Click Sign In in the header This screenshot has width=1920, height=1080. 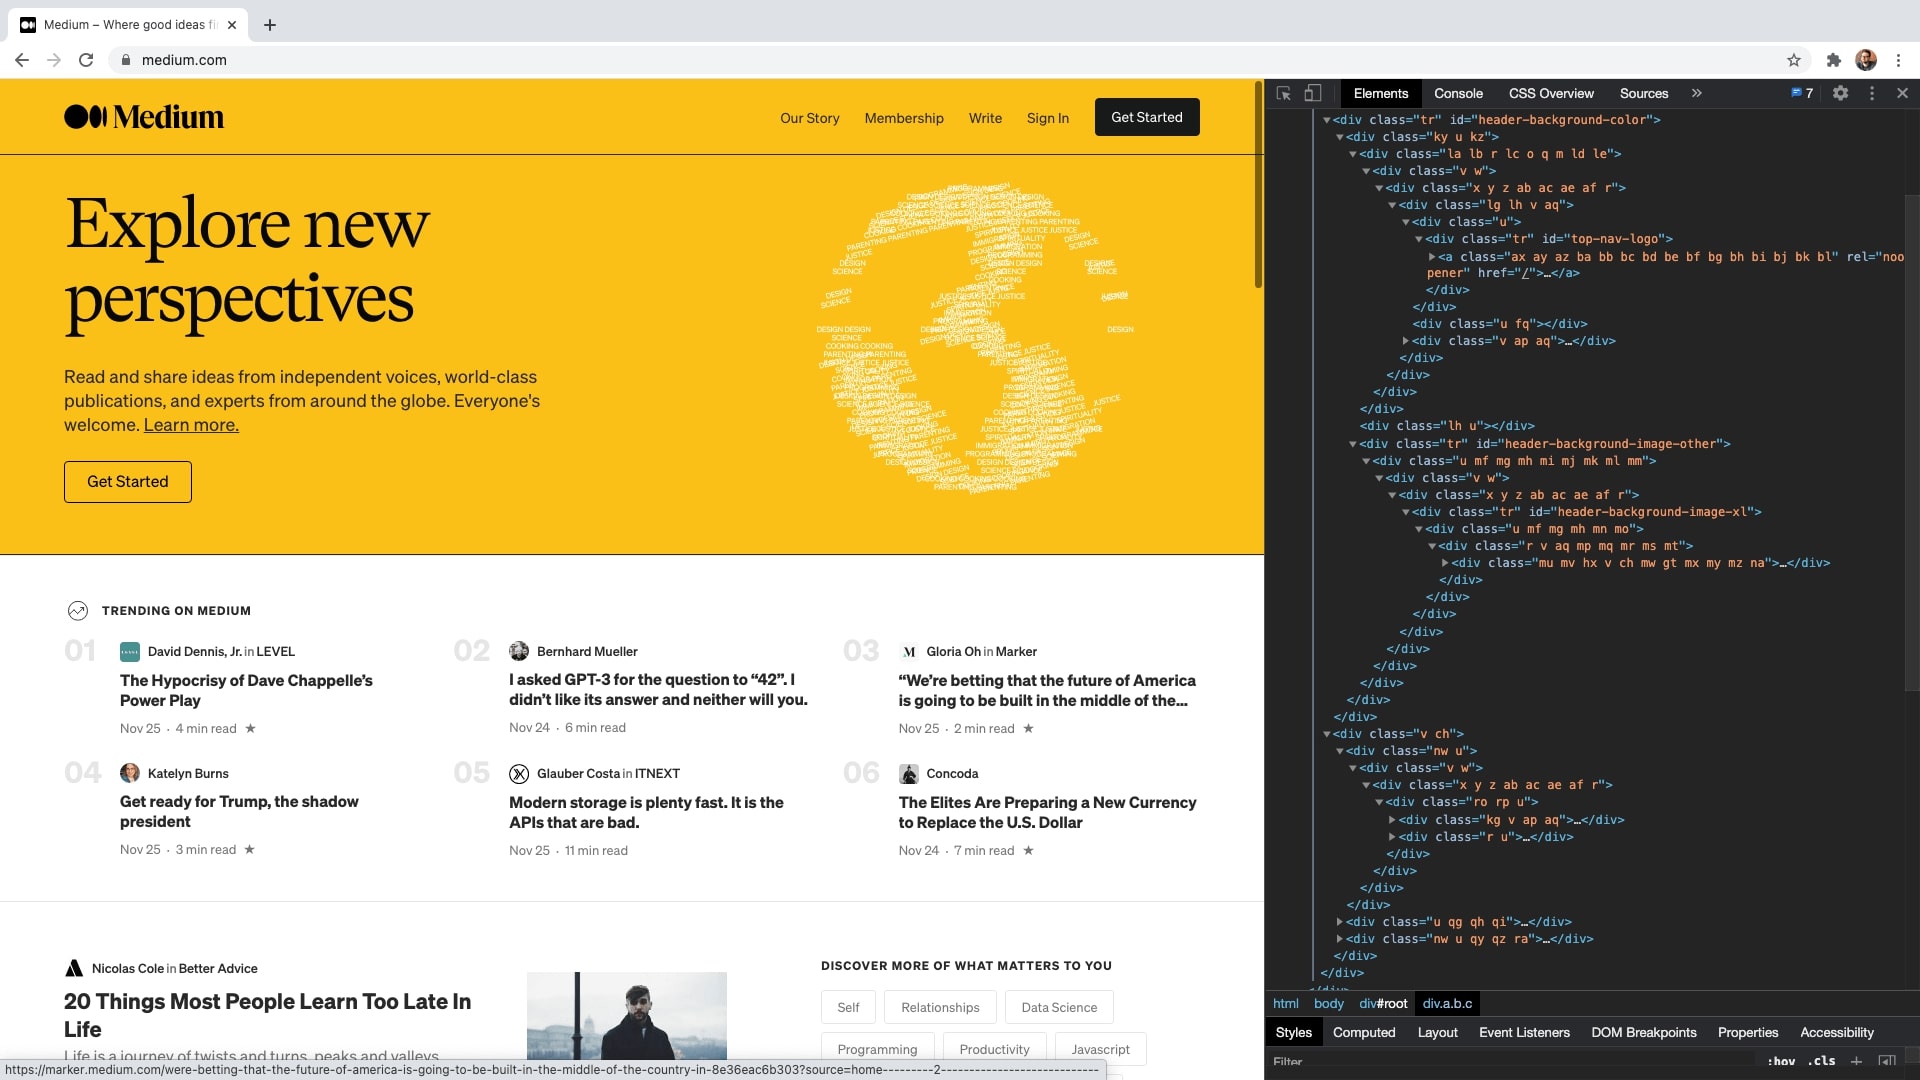coord(1048,118)
